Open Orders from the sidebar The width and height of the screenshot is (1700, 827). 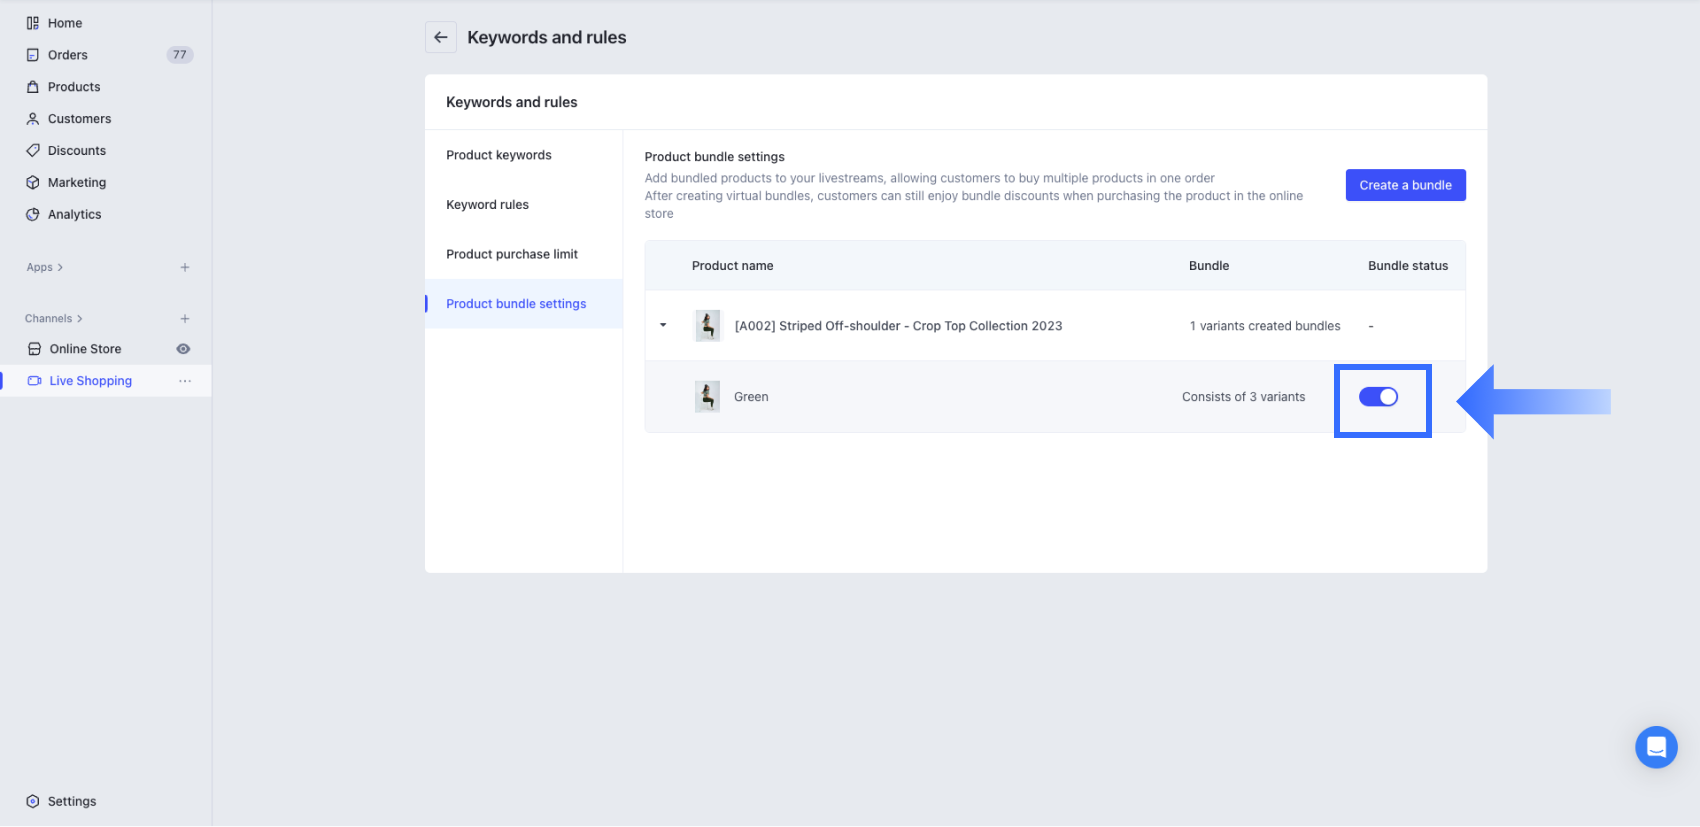tap(67, 55)
